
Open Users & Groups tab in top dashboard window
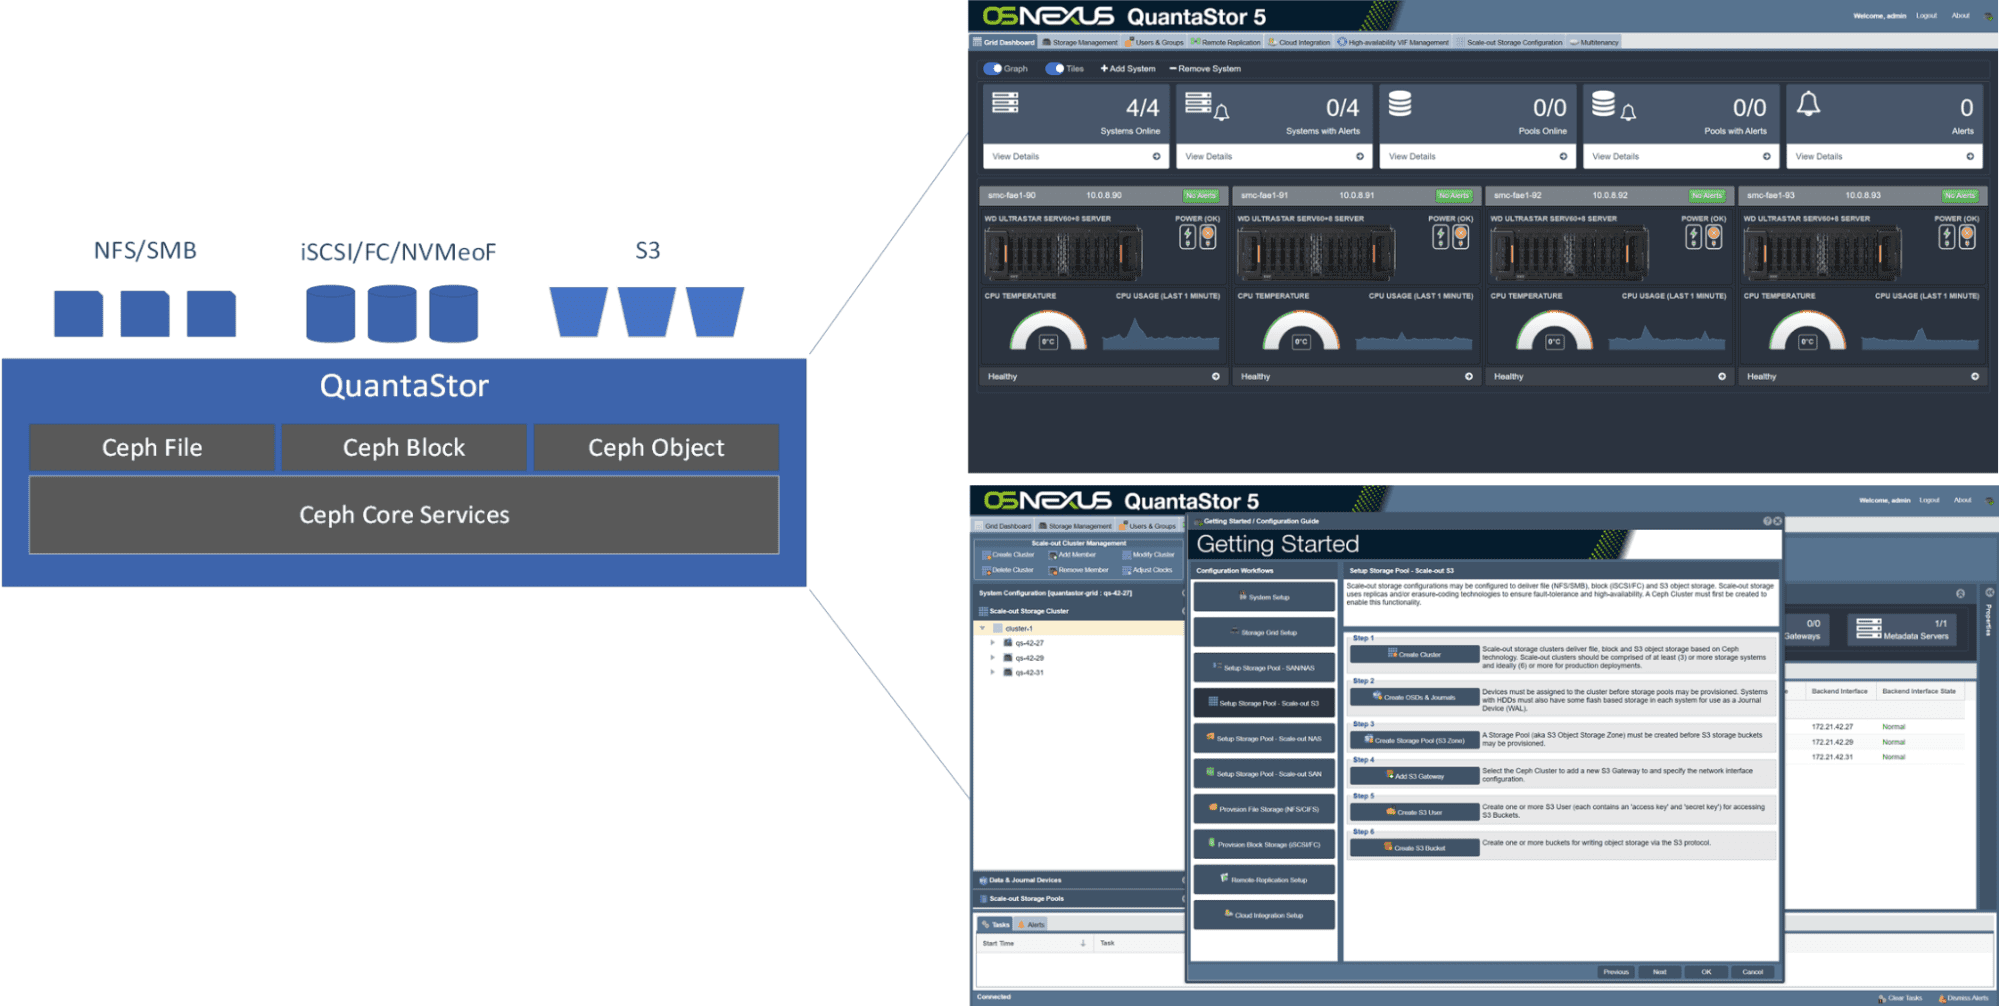tap(1155, 42)
